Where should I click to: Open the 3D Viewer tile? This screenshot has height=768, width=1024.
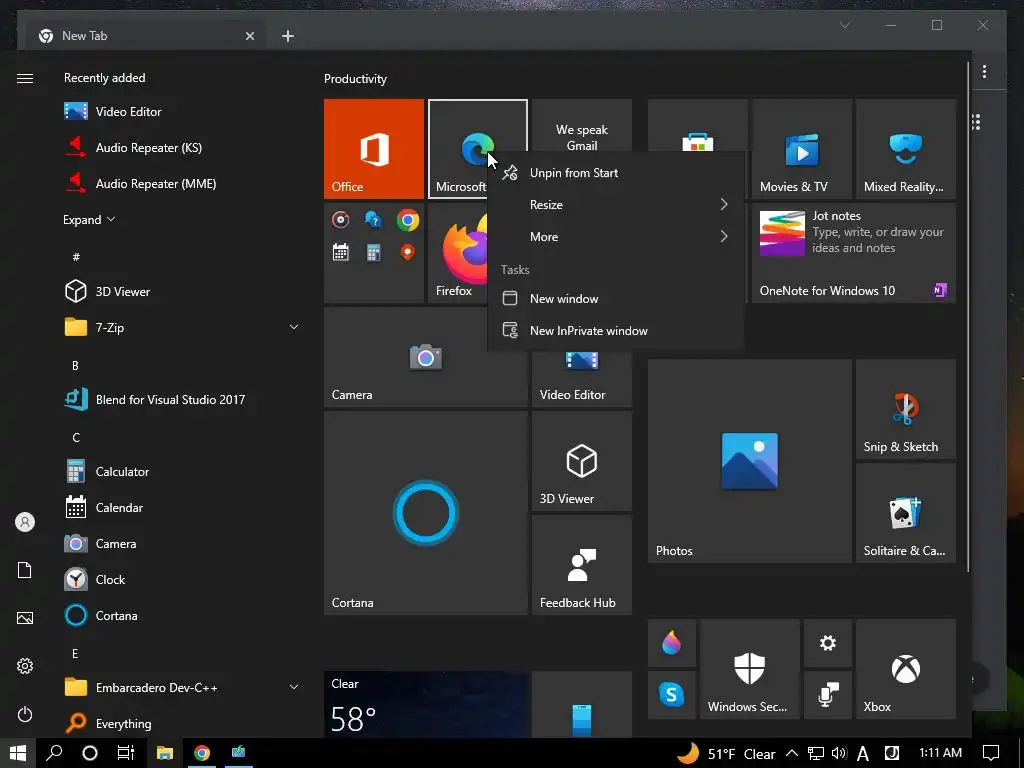click(582, 461)
